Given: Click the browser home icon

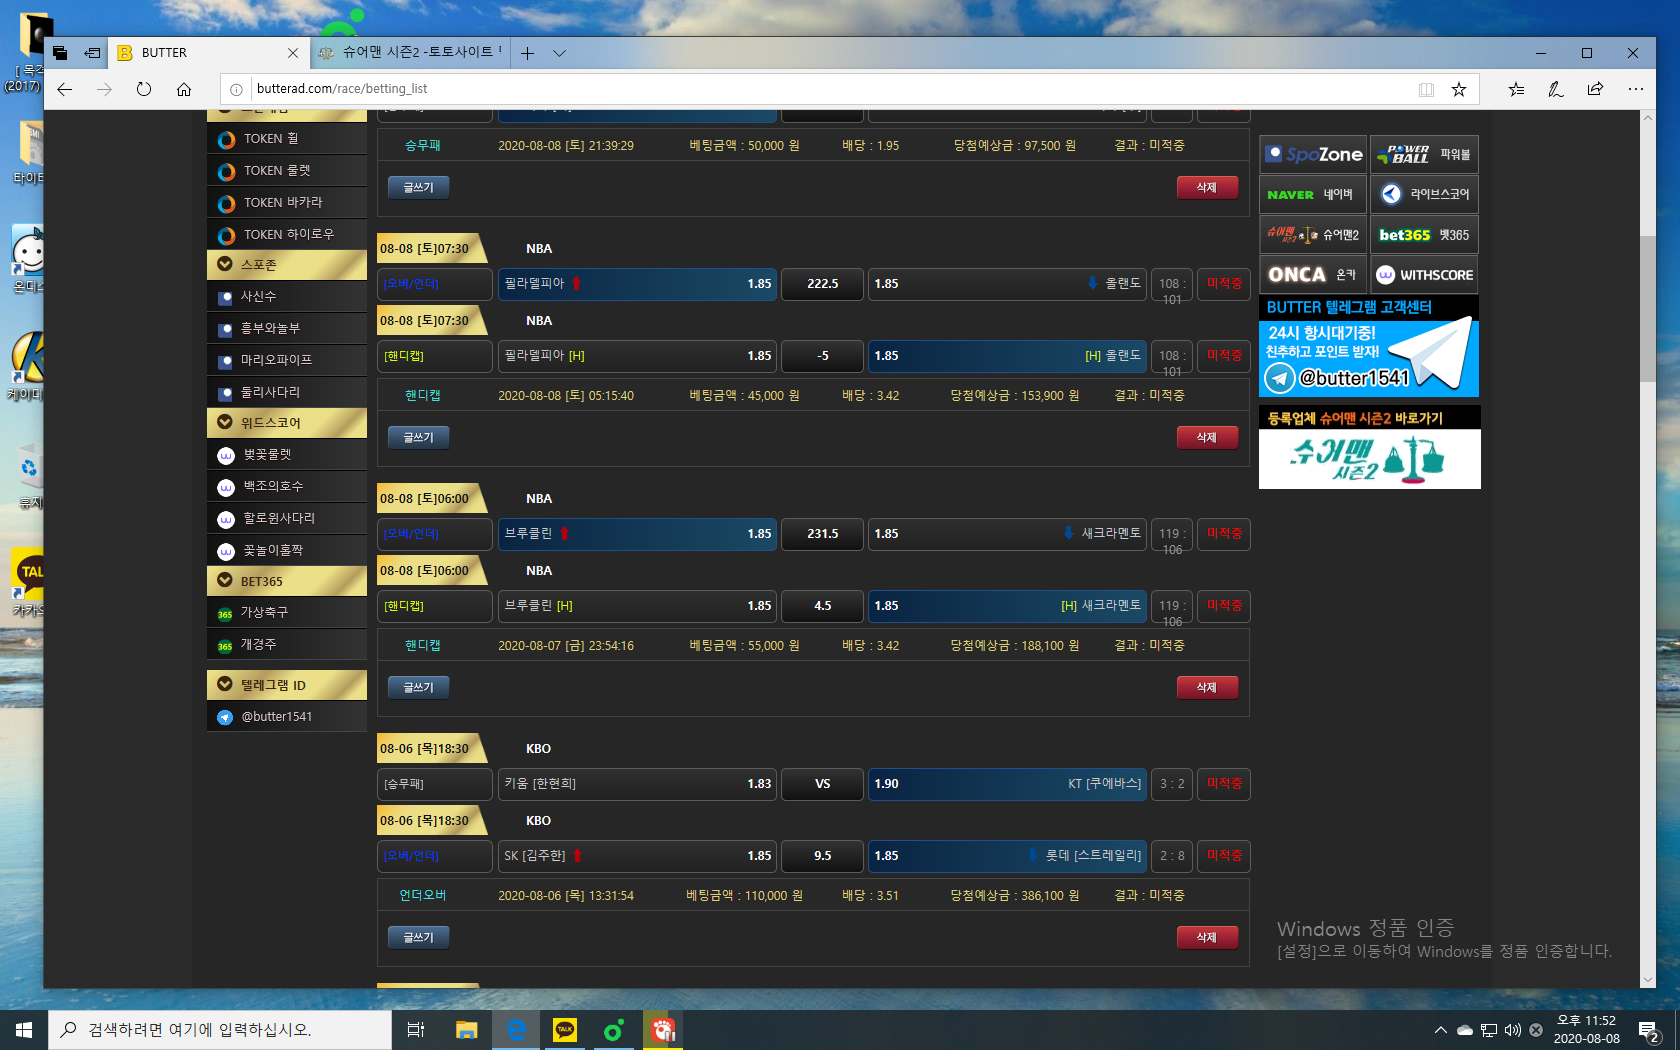Looking at the screenshot, I should click(x=184, y=89).
